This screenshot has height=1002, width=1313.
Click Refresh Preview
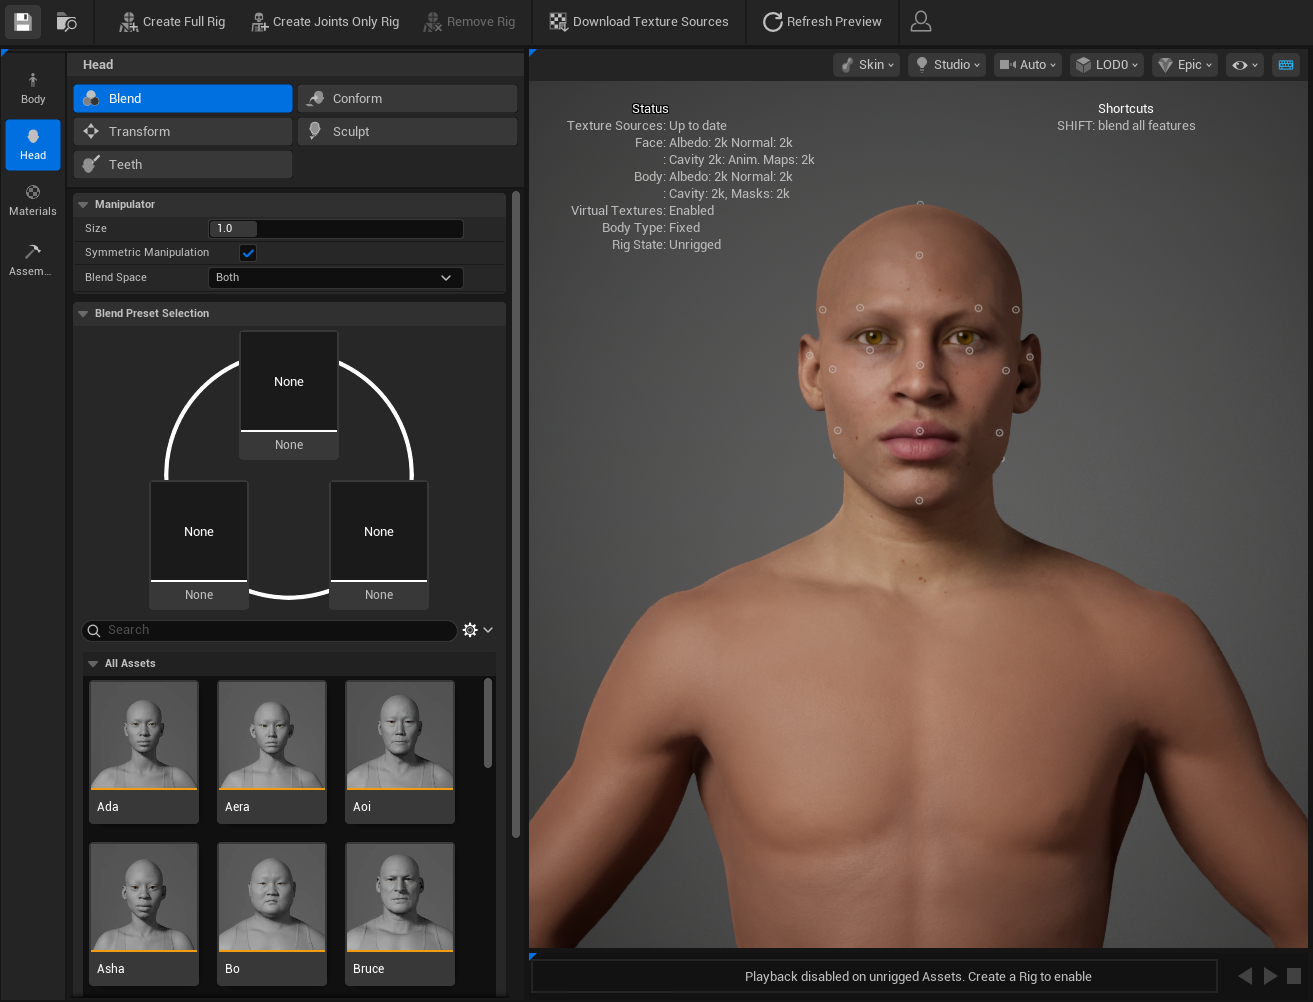coord(822,21)
